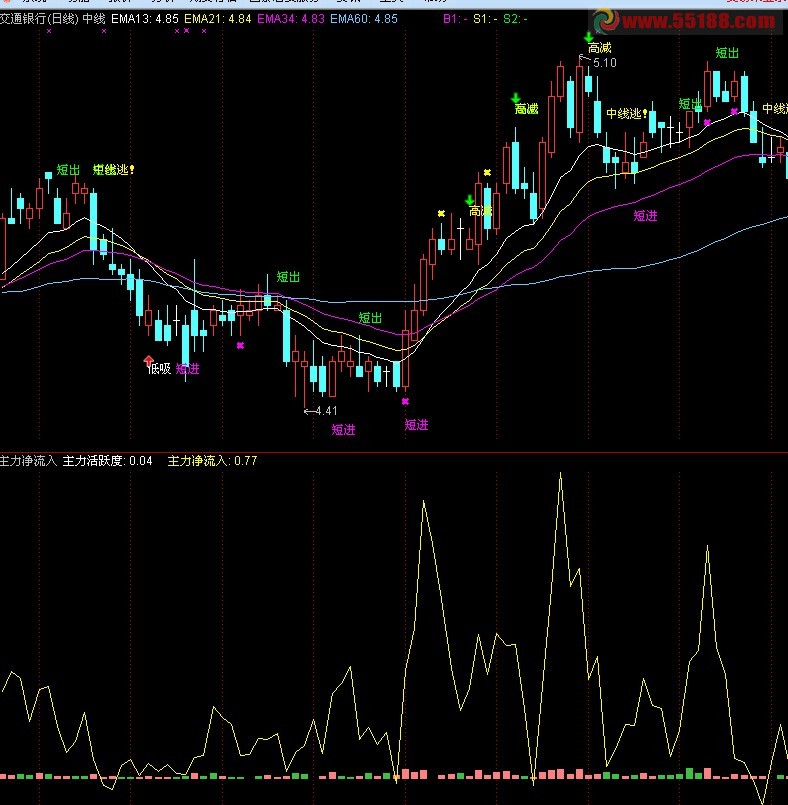Click the 高减 label beside the 5.10 price

coord(600,48)
